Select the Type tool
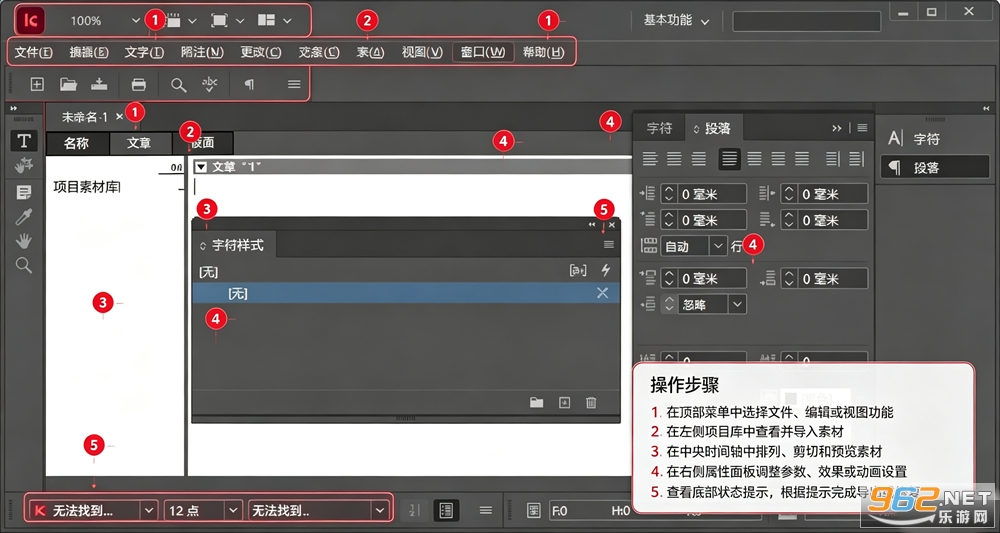The image size is (1000, 533). (24, 141)
